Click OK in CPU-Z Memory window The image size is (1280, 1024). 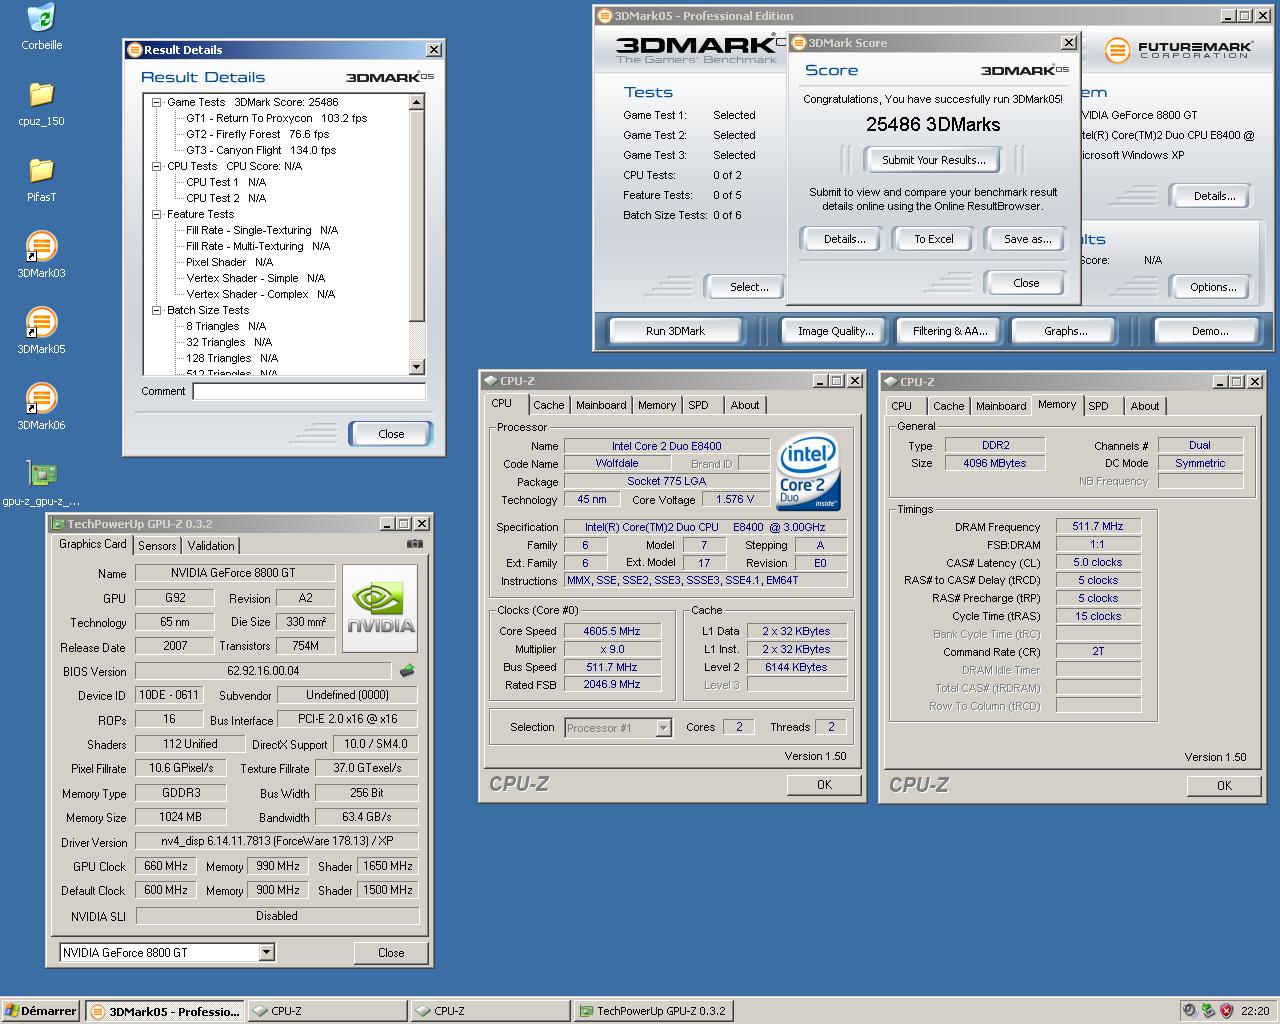click(1224, 786)
